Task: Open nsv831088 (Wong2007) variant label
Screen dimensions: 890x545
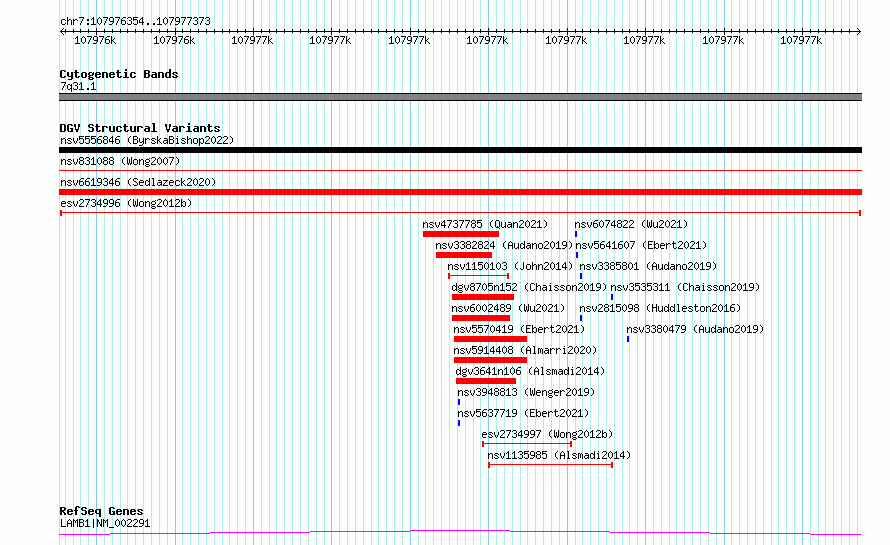Action: pyautogui.click(x=120, y=161)
